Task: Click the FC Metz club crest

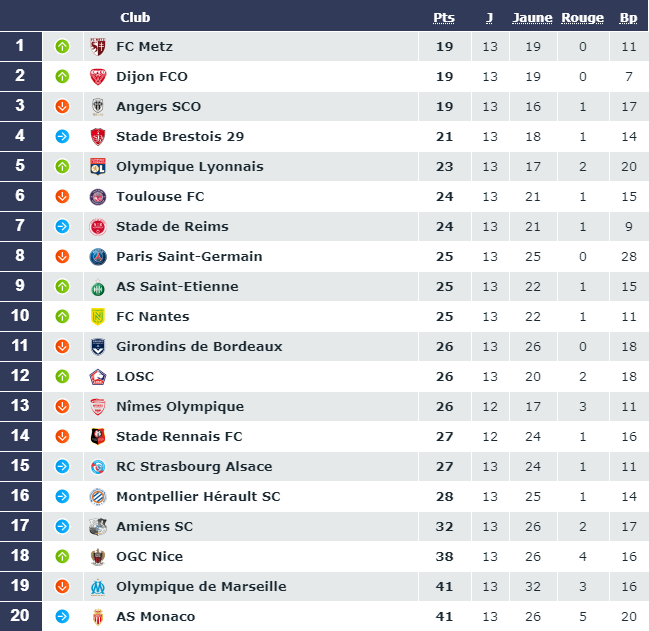Action: pyautogui.click(x=98, y=47)
